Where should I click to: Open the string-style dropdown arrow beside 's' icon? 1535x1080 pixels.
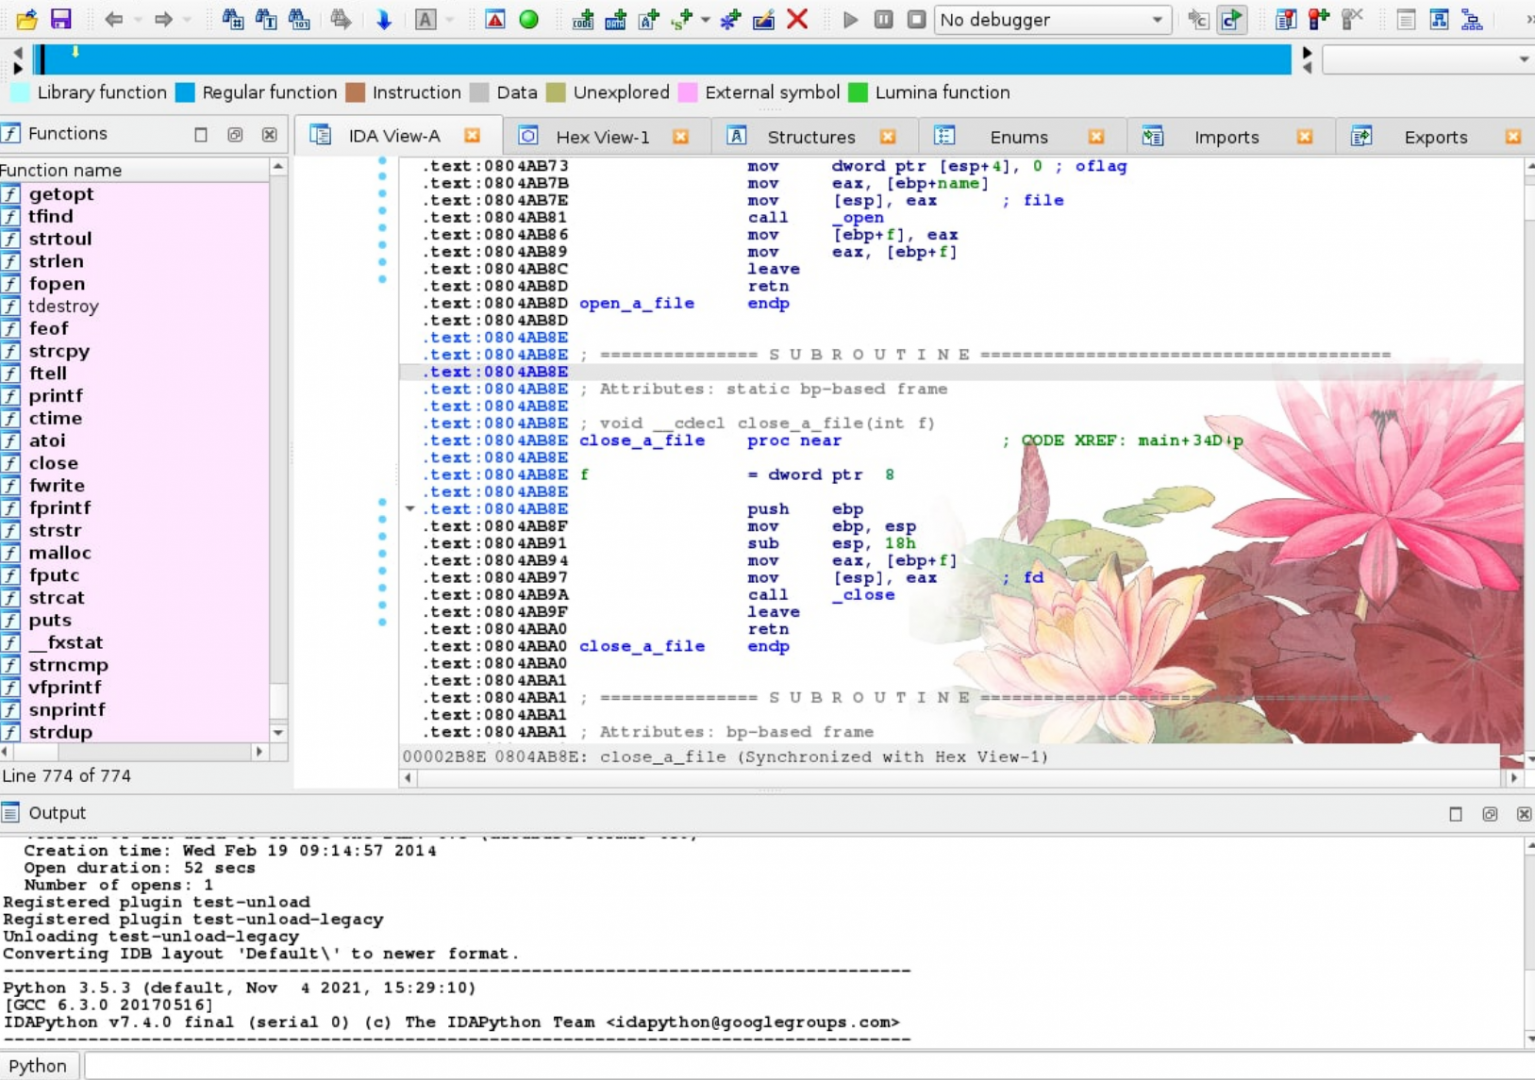[x=706, y=19]
